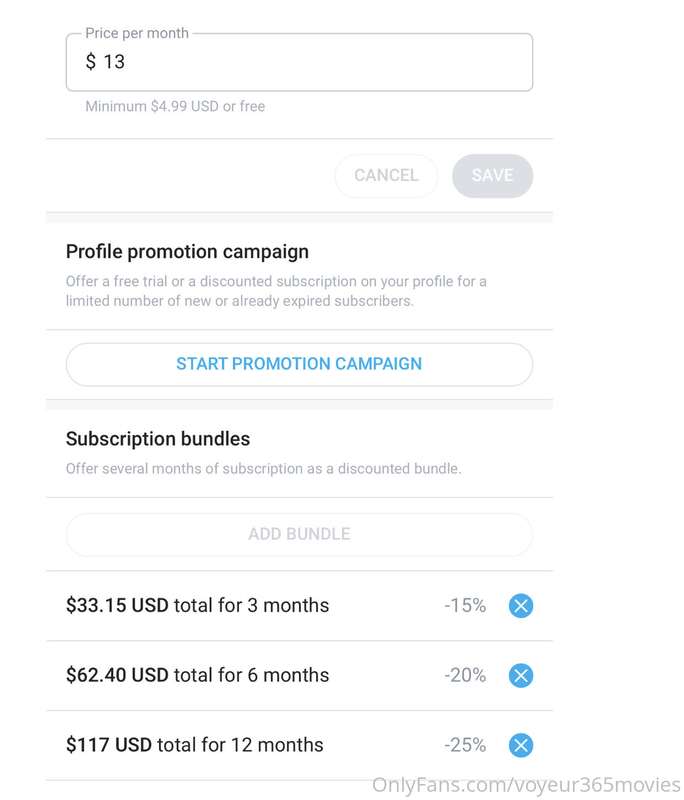684x800 pixels.
Task: Click the CANCEL button
Action: coord(386,176)
